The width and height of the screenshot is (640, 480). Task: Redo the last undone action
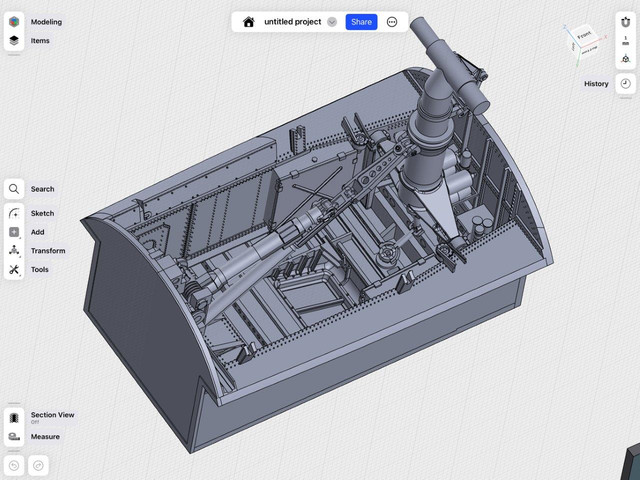38,465
